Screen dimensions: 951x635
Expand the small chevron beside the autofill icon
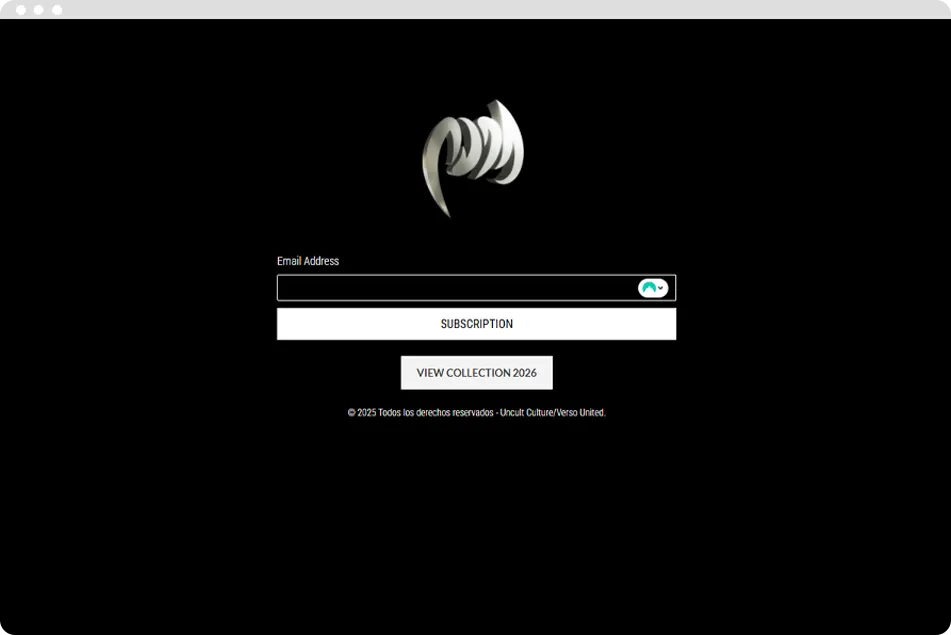tap(661, 288)
